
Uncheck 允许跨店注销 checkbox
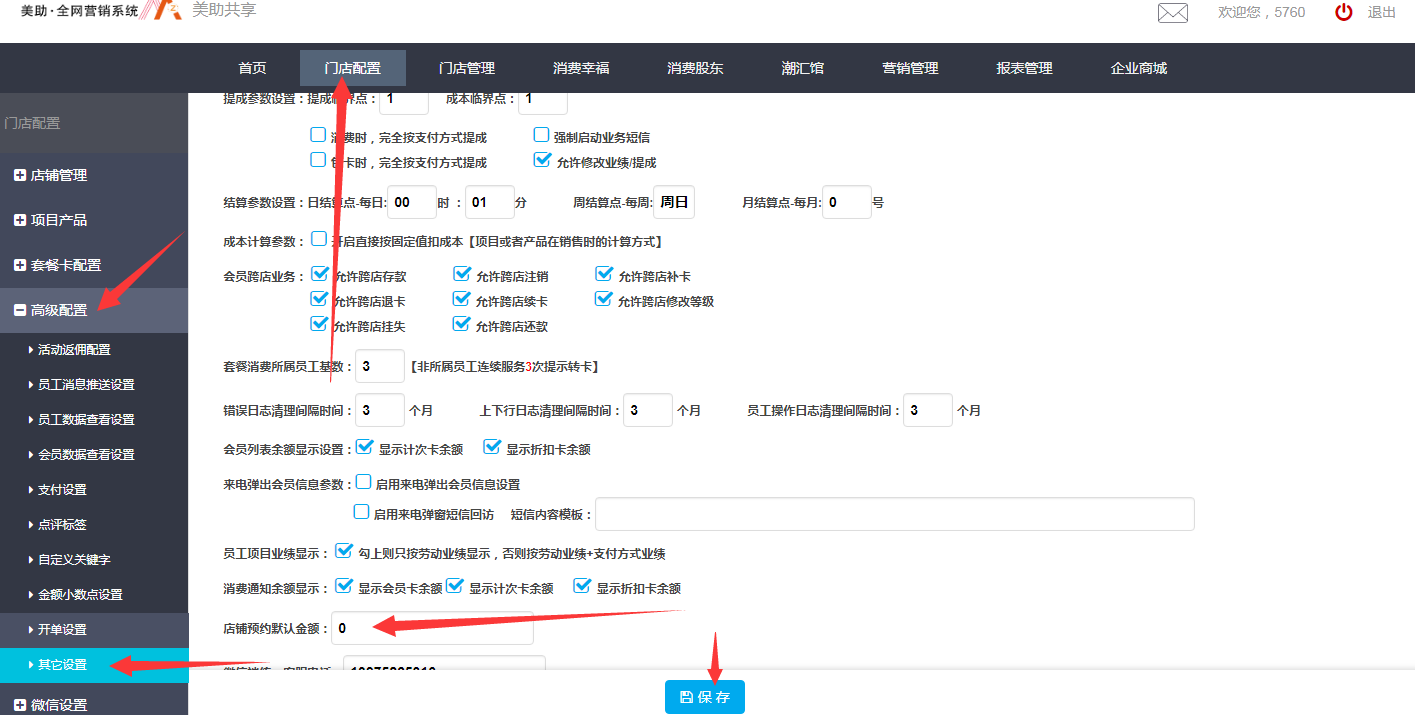[462, 273]
